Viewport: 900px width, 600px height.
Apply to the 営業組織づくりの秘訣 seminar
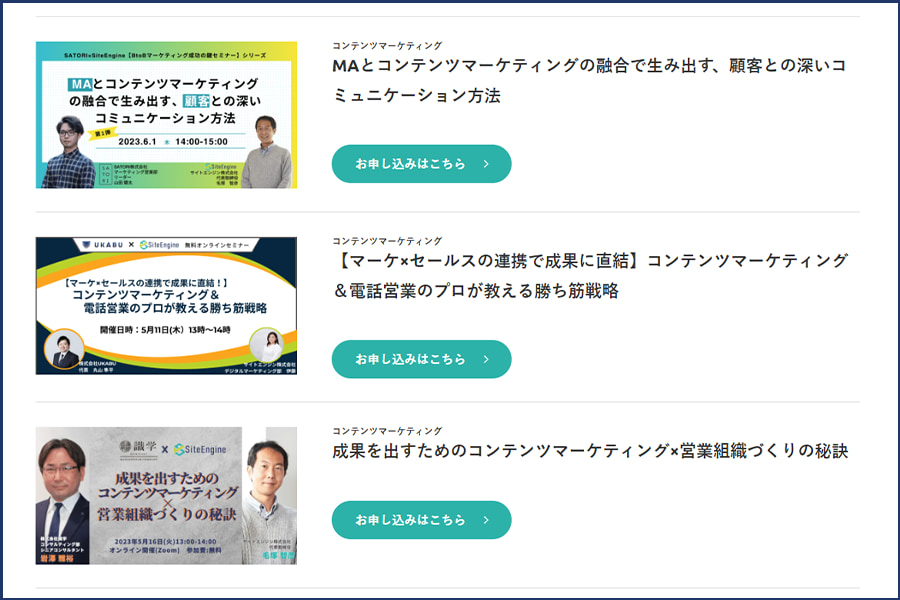click(421, 520)
